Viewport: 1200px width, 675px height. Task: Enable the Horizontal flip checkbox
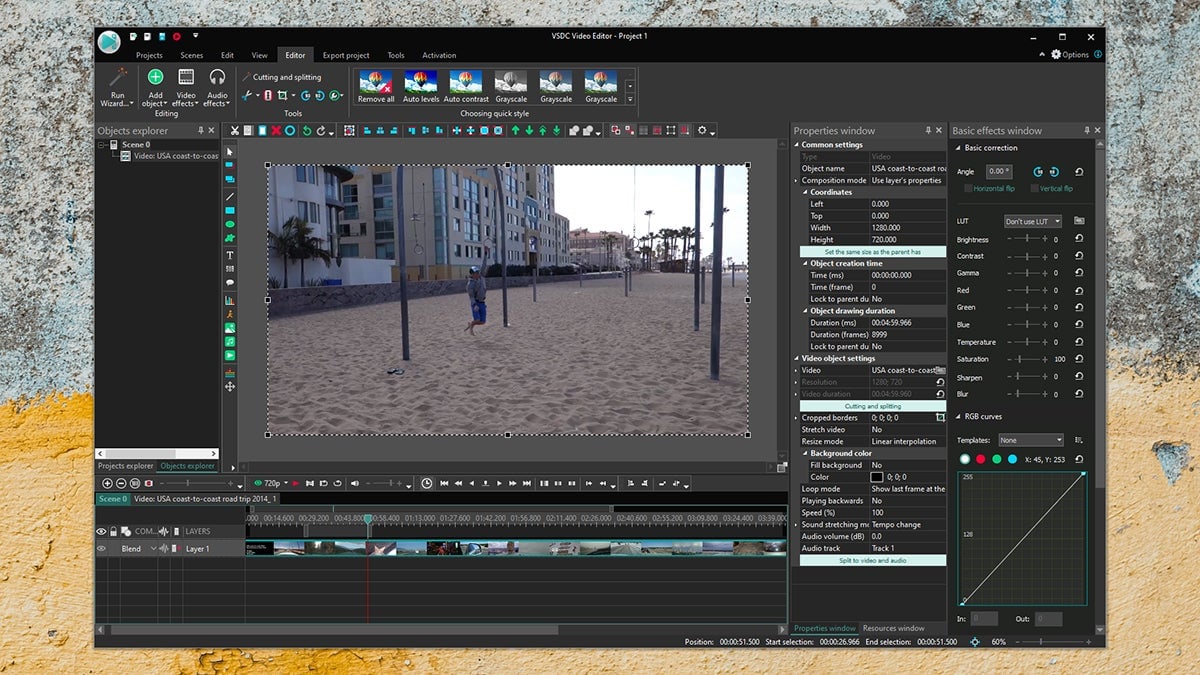tap(968, 189)
